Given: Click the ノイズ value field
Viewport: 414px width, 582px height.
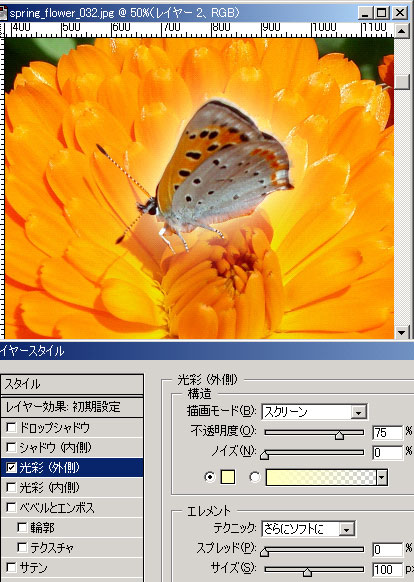Looking at the screenshot, I should 387,452.
